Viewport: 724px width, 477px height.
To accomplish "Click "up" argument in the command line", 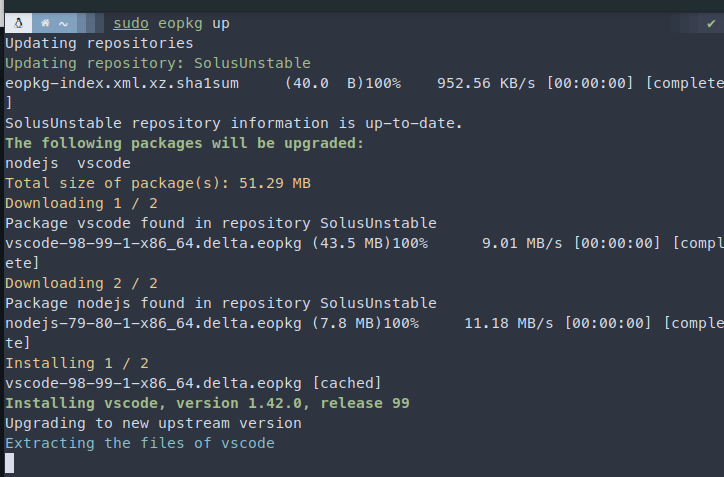I will (221, 24).
